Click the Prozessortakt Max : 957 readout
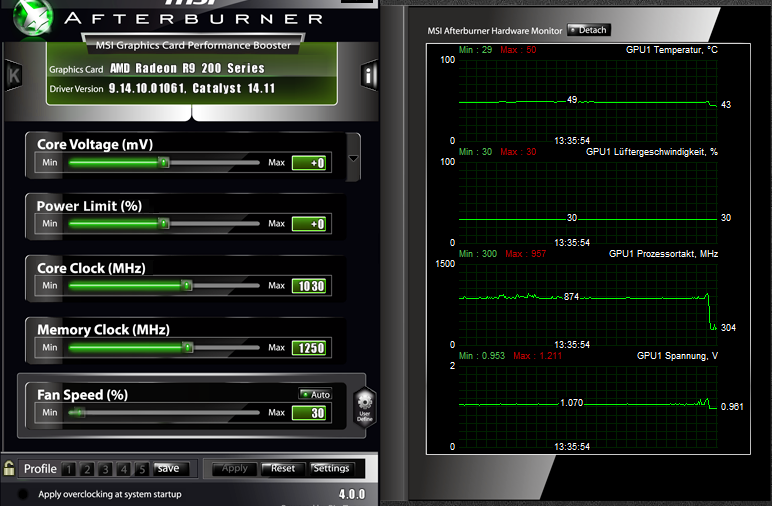This screenshot has height=506, width=772. tap(525, 254)
